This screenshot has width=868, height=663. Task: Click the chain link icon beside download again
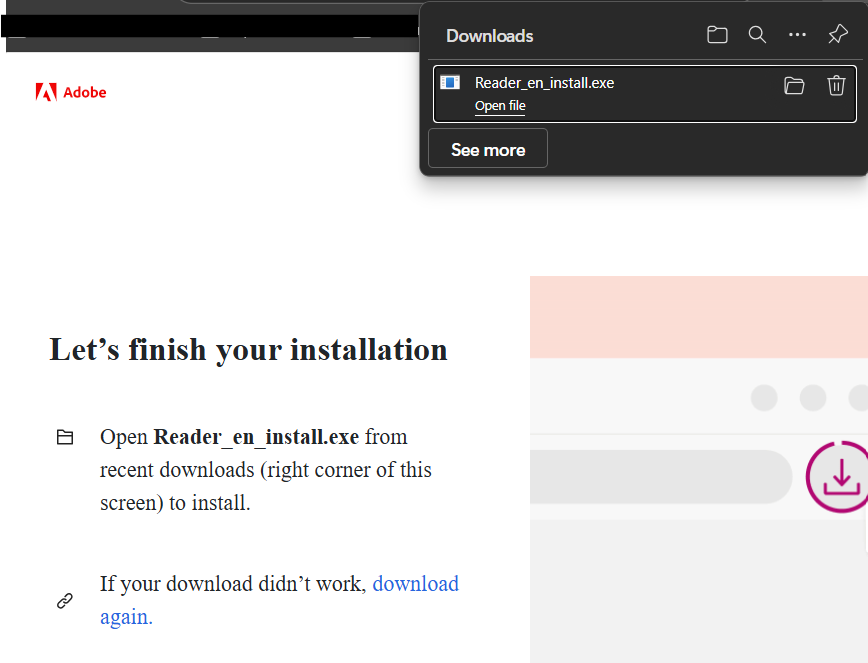click(65, 600)
